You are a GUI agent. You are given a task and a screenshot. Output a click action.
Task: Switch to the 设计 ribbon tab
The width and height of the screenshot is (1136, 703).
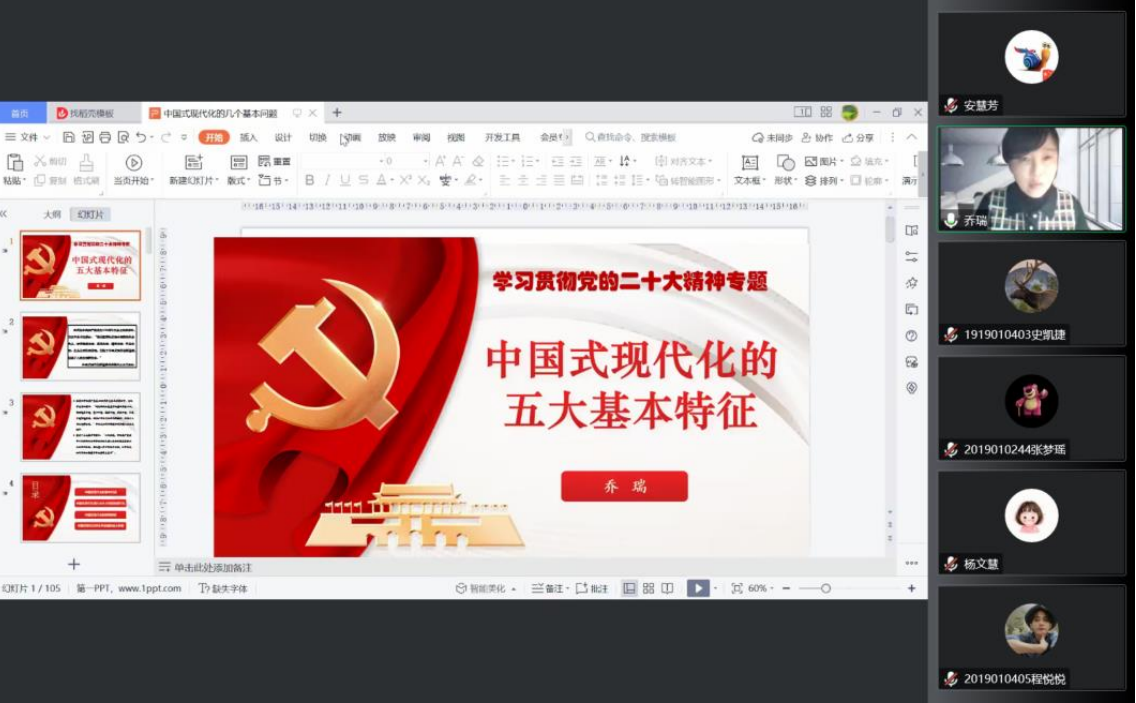pyautogui.click(x=283, y=138)
